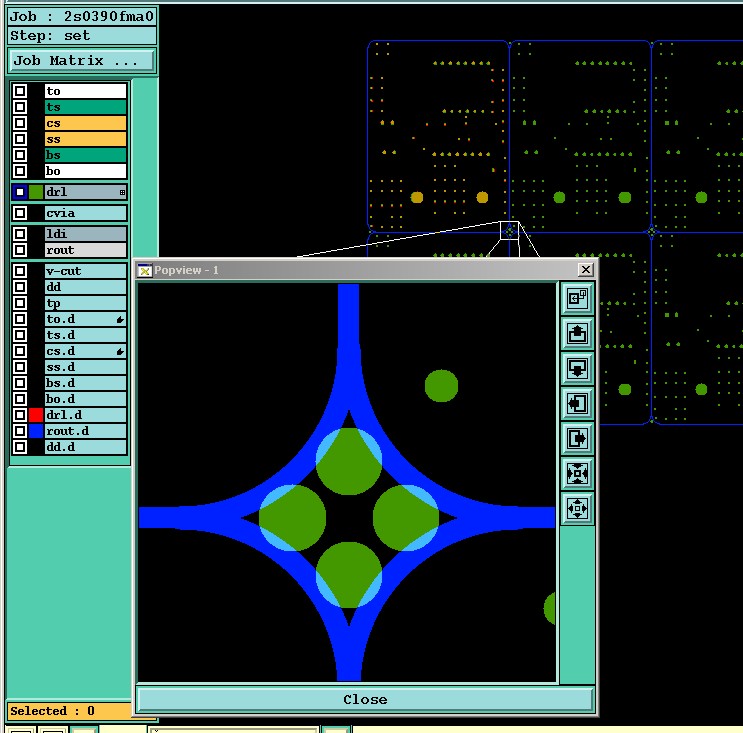Screen dimensions: 743x733
Task: Click the drl layer grid indicator icon
Action: tap(122, 192)
